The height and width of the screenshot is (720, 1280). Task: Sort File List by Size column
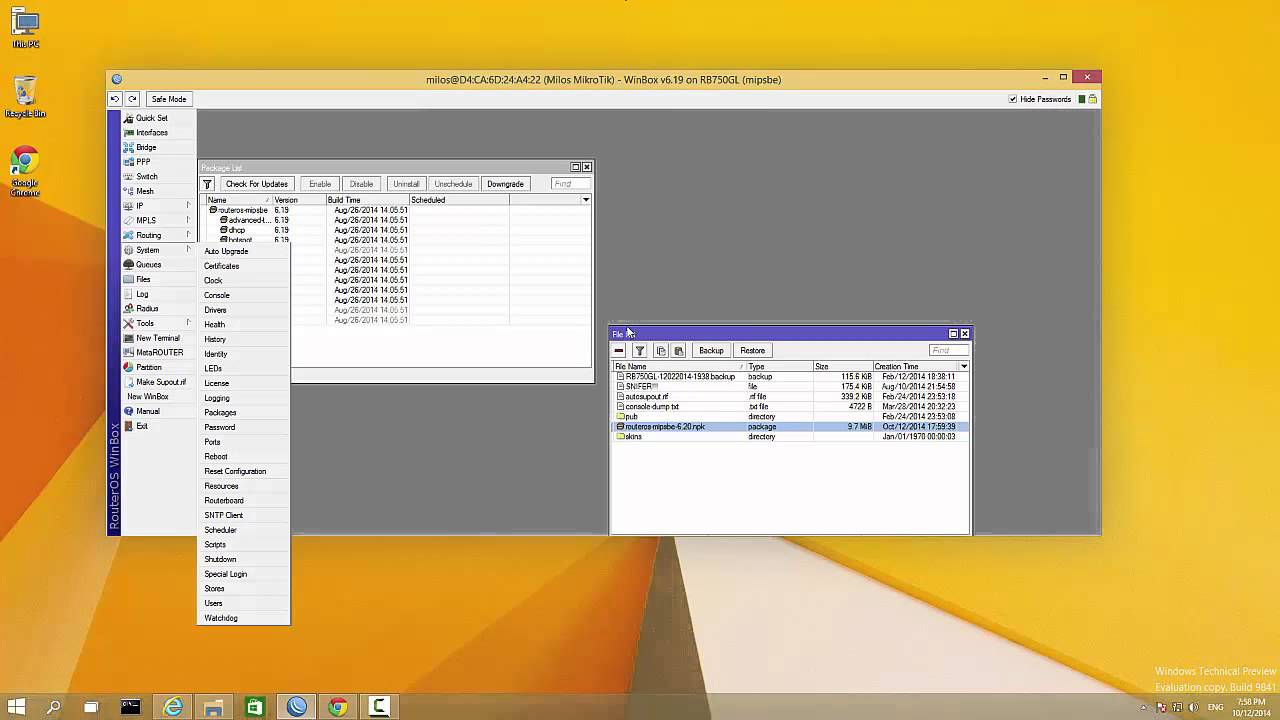point(841,367)
